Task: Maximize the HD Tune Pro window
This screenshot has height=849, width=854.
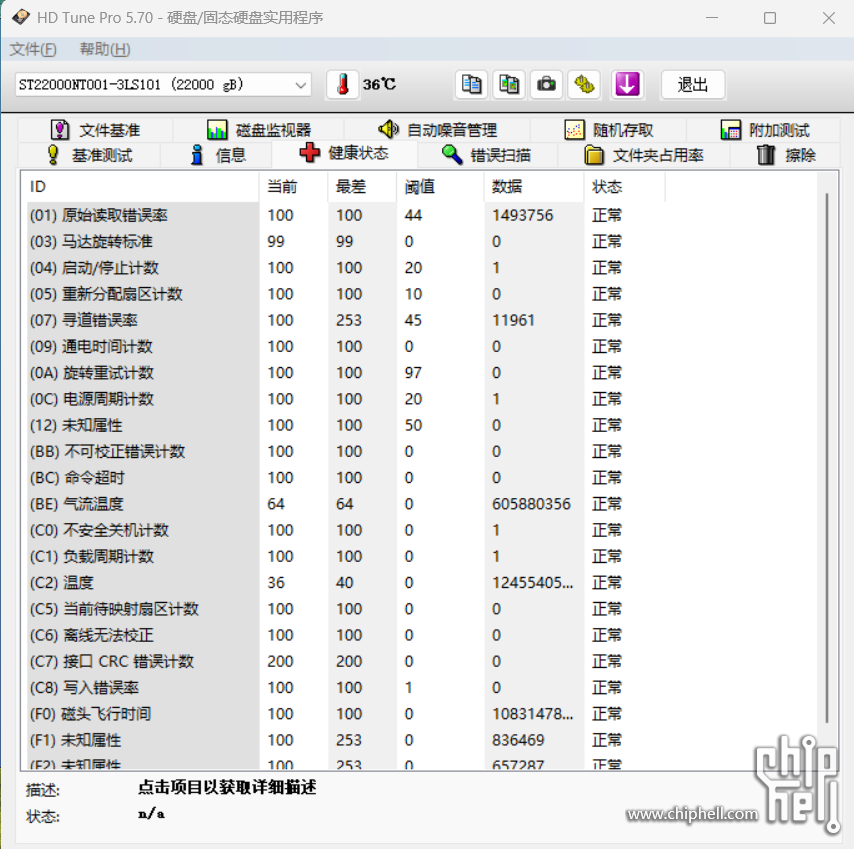Action: 770,18
